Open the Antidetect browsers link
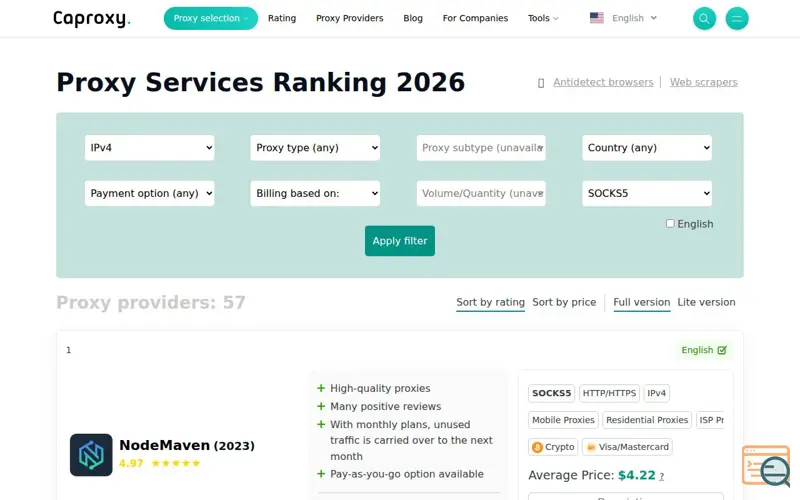The height and width of the screenshot is (500, 800). (x=603, y=82)
